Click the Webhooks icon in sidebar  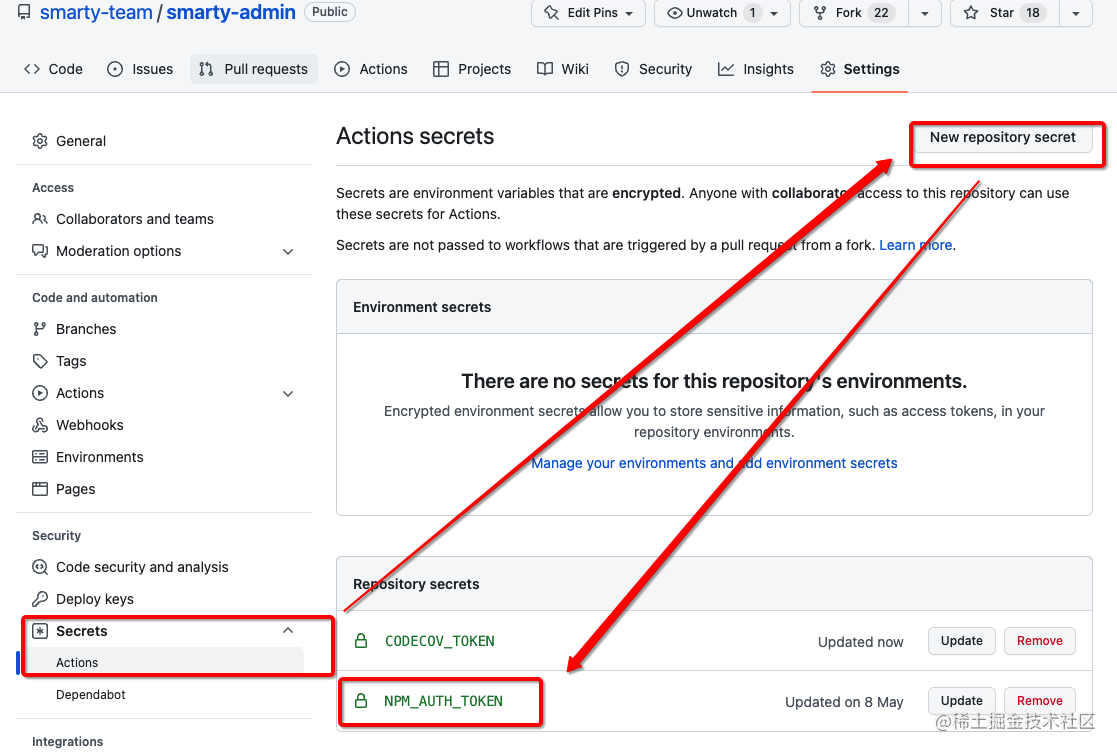pyautogui.click(x=40, y=425)
